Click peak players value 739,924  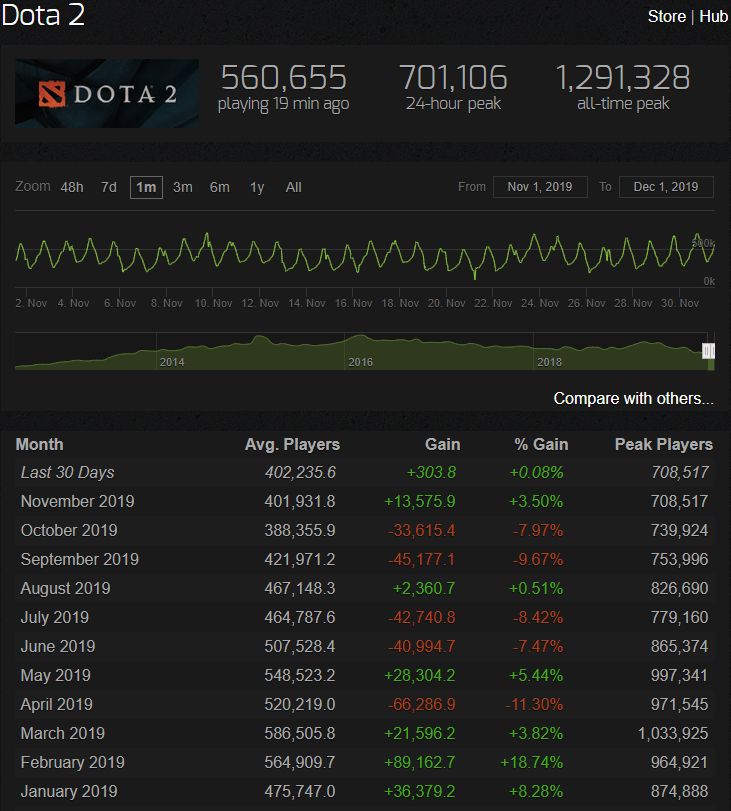click(679, 530)
